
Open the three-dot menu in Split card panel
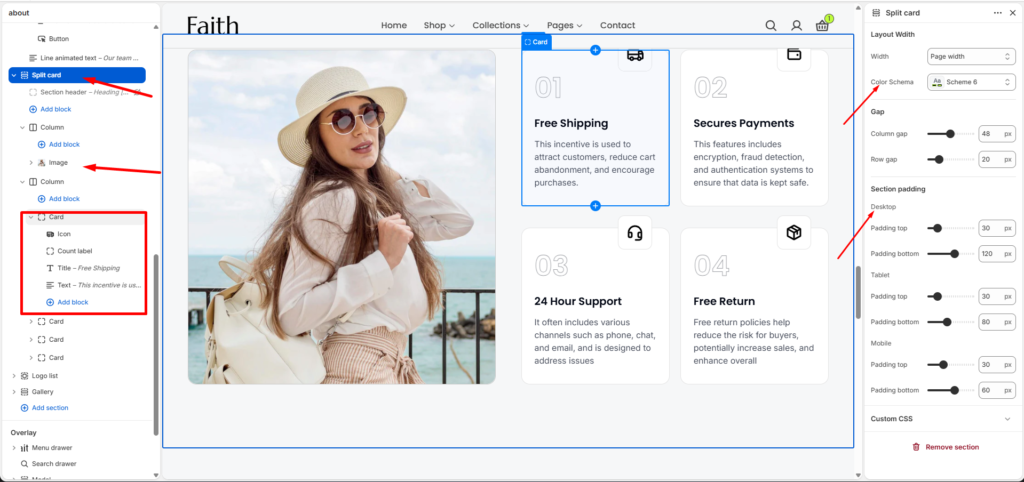click(x=998, y=12)
